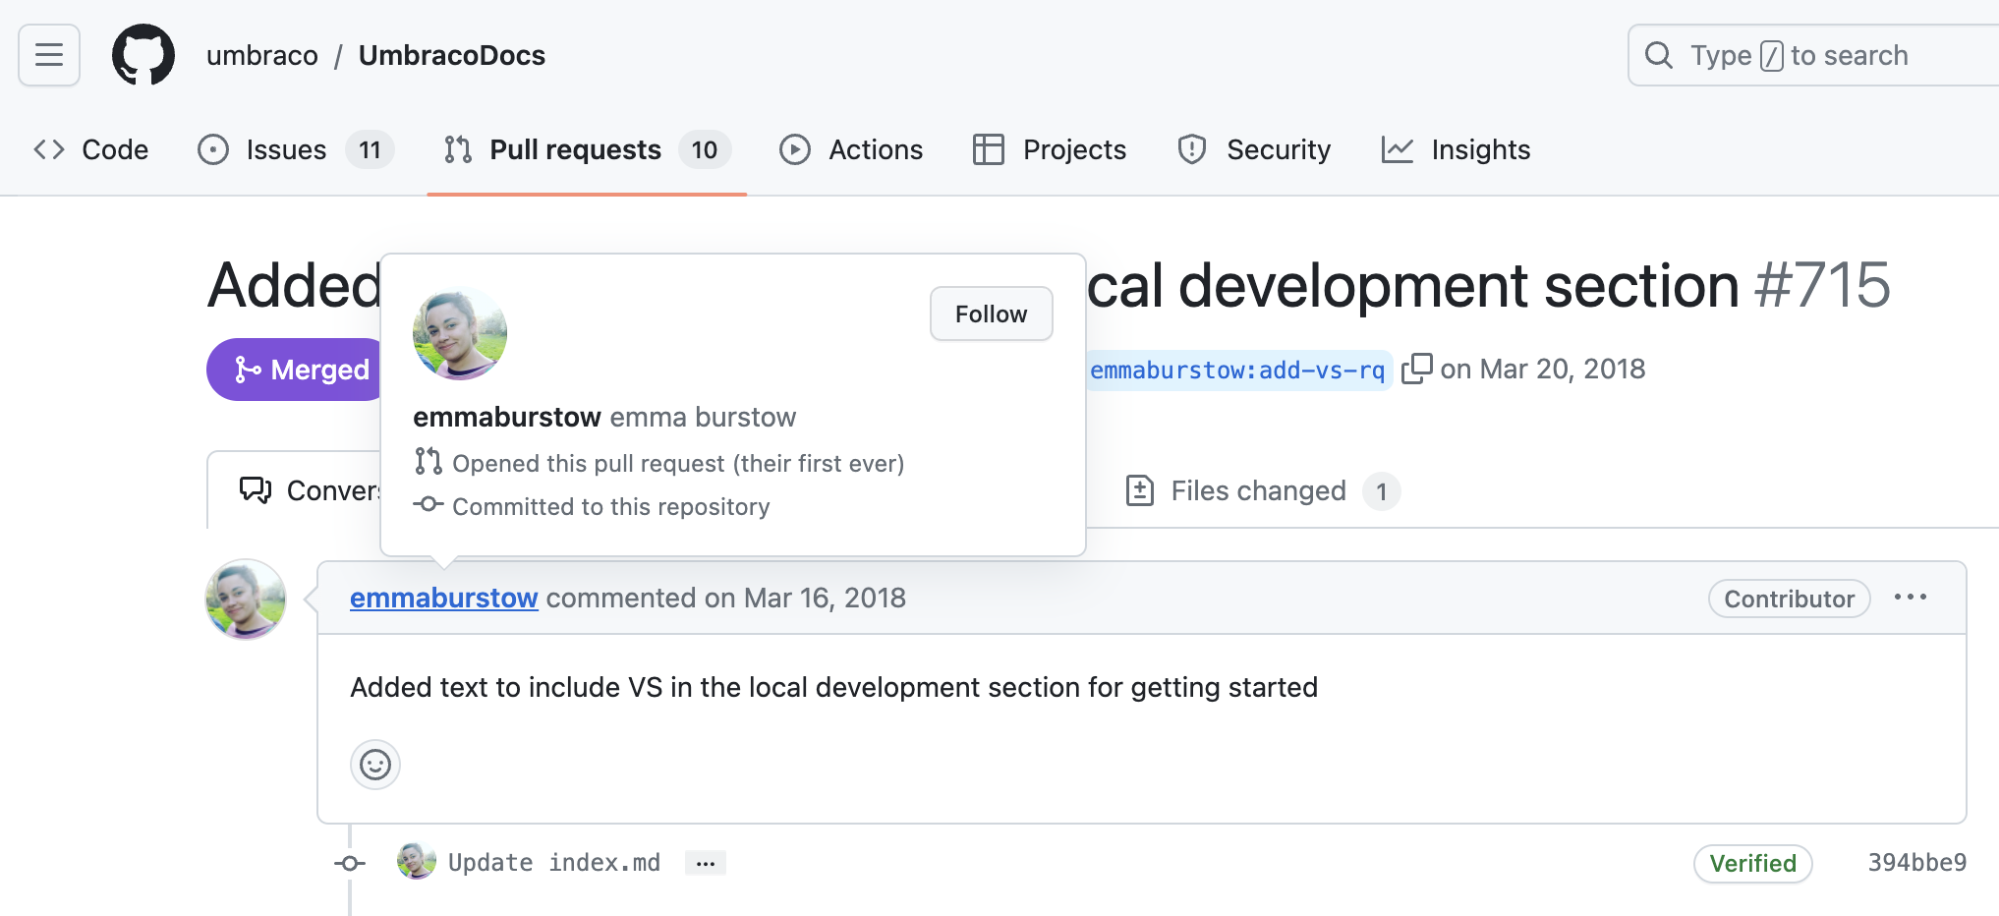
Task: Open the hamburger navigation menu
Action: (49, 55)
